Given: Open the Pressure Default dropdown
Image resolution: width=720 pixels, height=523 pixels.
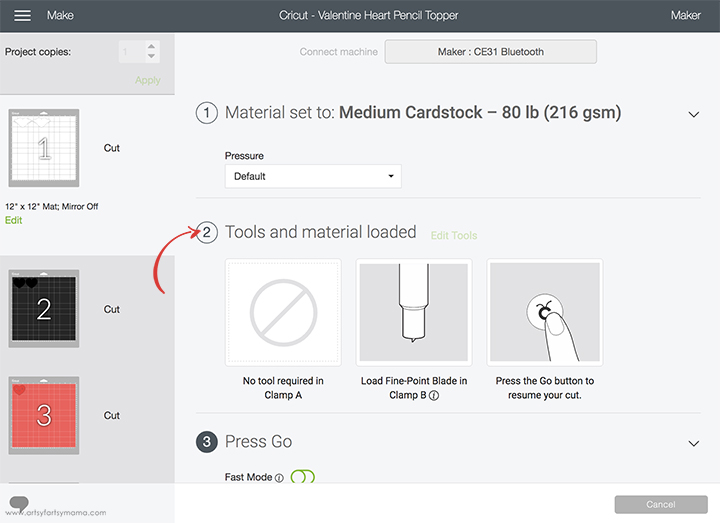Looking at the screenshot, I should 313,176.
